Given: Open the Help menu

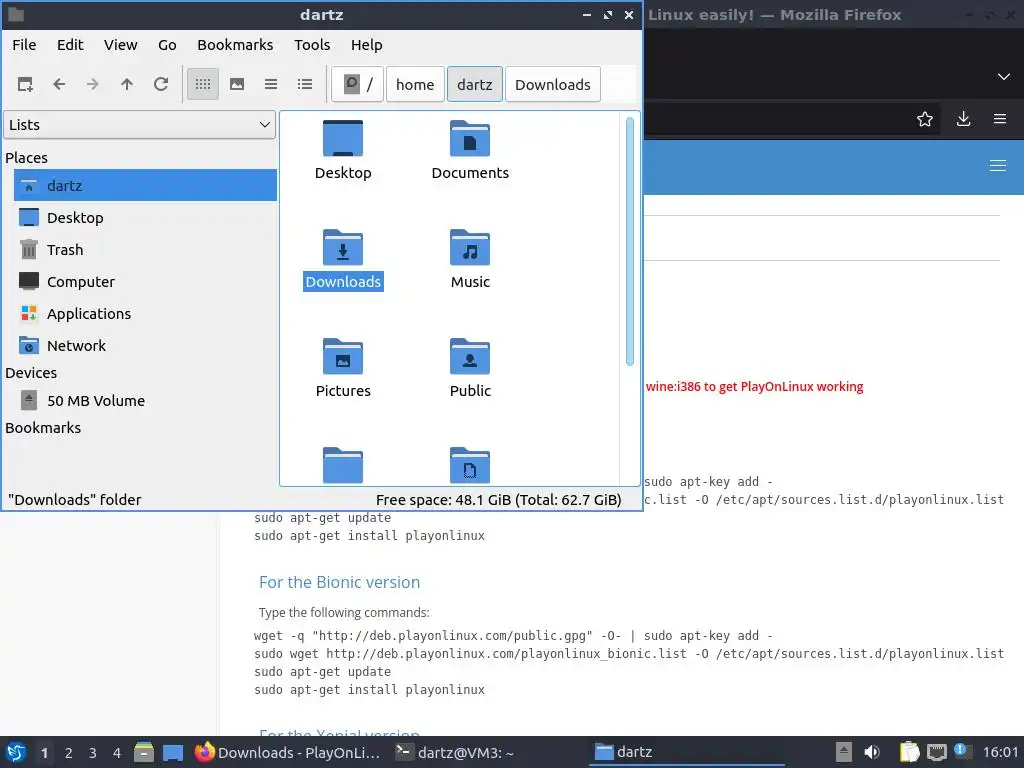Looking at the screenshot, I should (x=366, y=45).
